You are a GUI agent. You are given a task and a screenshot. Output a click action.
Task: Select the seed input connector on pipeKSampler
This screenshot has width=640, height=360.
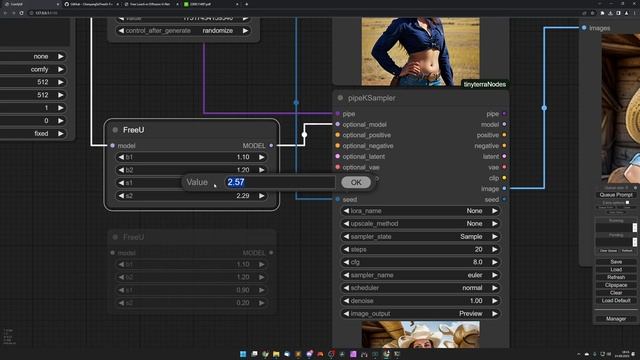point(338,199)
